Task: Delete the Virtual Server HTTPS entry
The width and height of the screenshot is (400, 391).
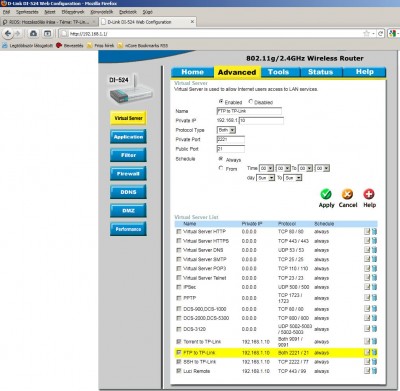Action: [374, 241]
